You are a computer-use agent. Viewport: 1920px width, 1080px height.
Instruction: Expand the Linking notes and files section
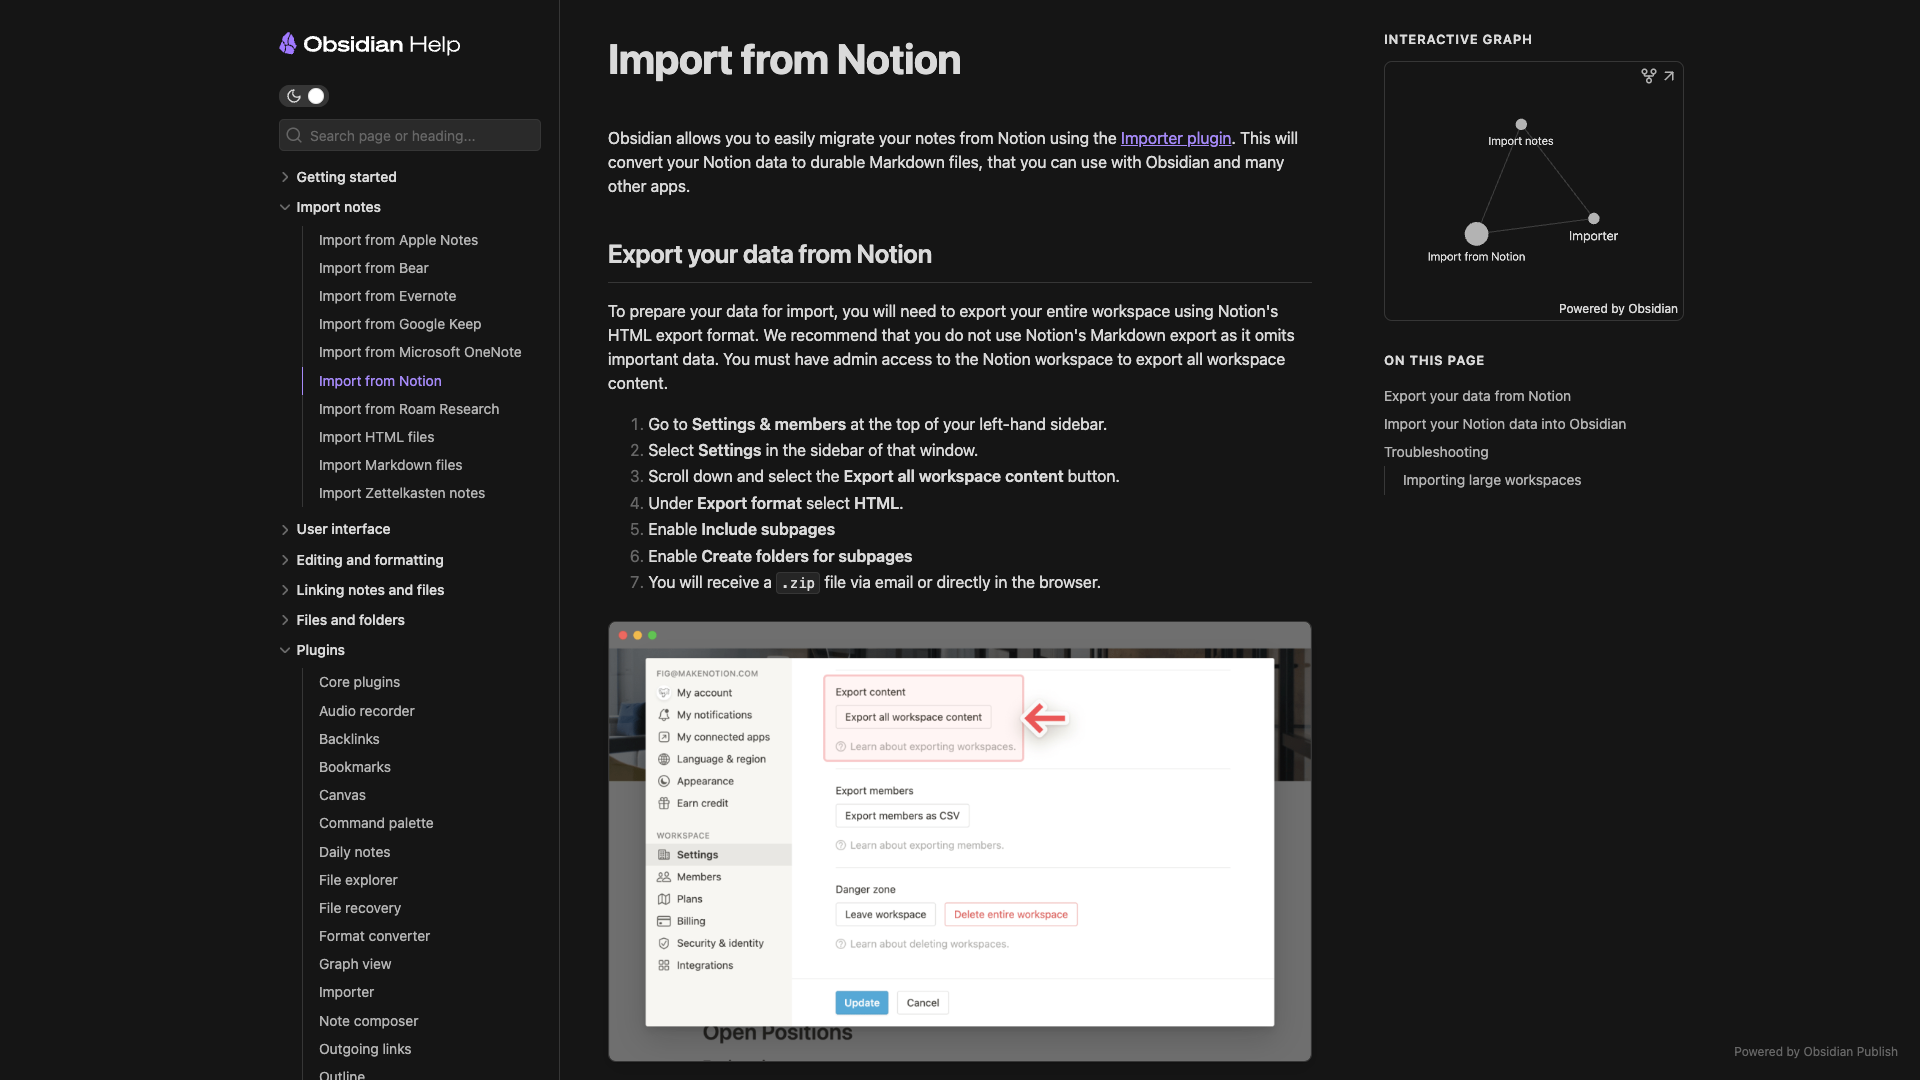pyautogui.click(x=285, y=590)
